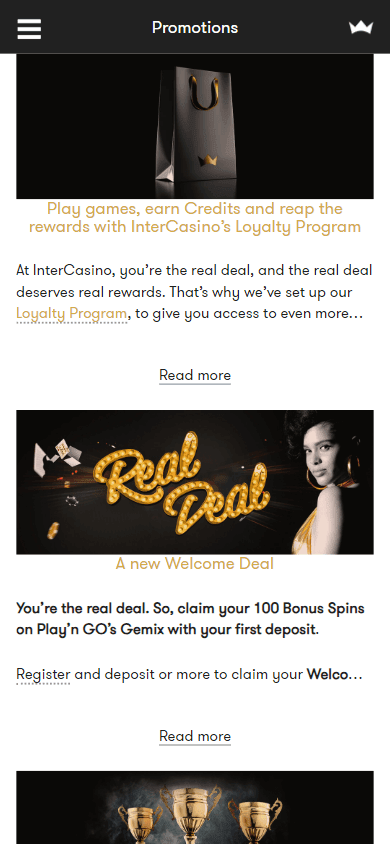Click the truncated bold Welco… text
The image size is (390, 844).
pos(335,674)
